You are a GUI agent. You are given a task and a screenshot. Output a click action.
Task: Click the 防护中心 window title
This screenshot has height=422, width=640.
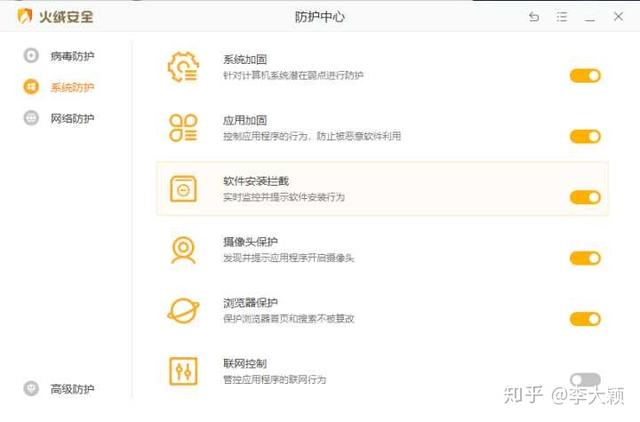coord(320,17)
